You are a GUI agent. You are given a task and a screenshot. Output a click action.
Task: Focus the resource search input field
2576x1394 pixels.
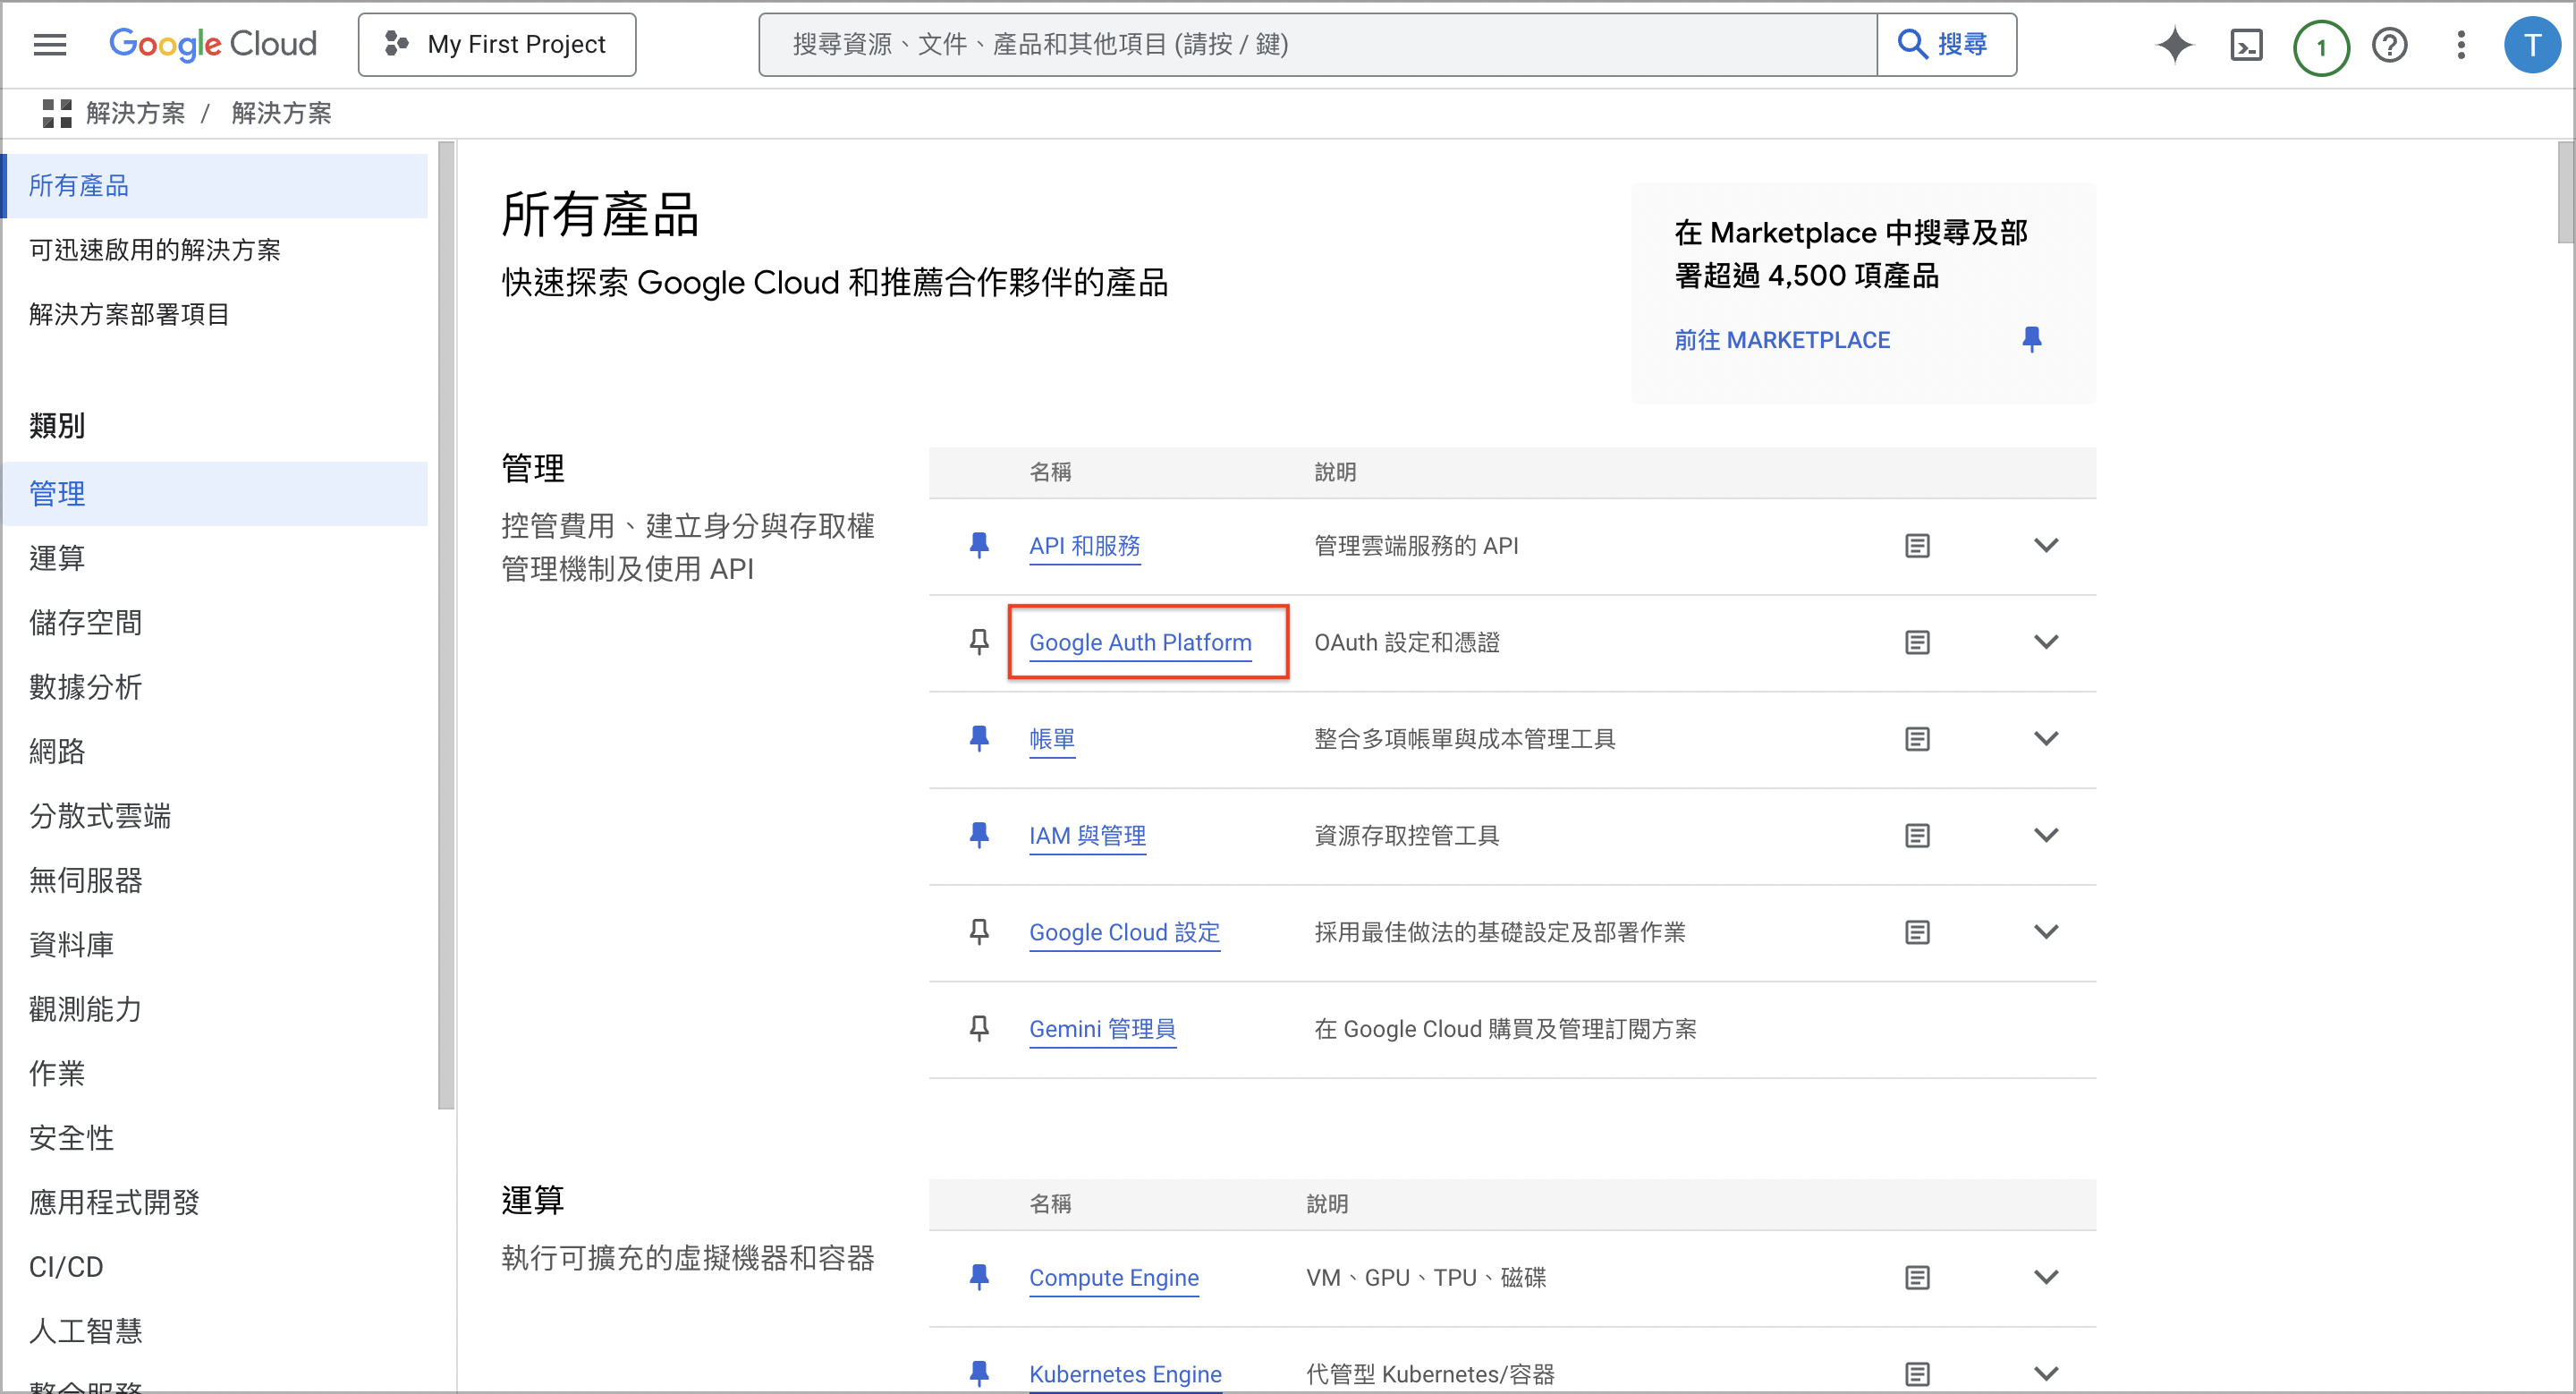coord(1317,45)
